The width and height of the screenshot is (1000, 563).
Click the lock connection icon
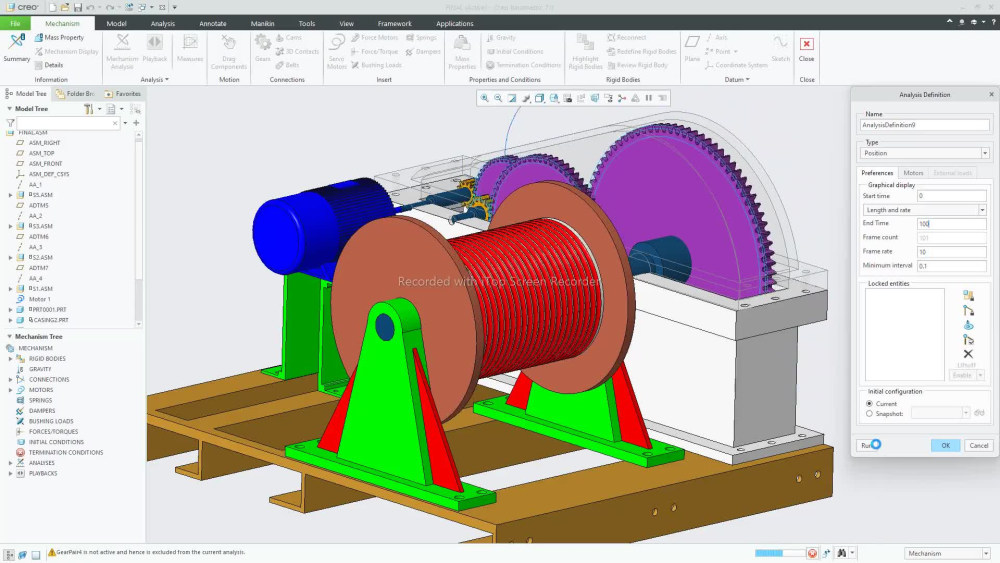coord(968,311)
